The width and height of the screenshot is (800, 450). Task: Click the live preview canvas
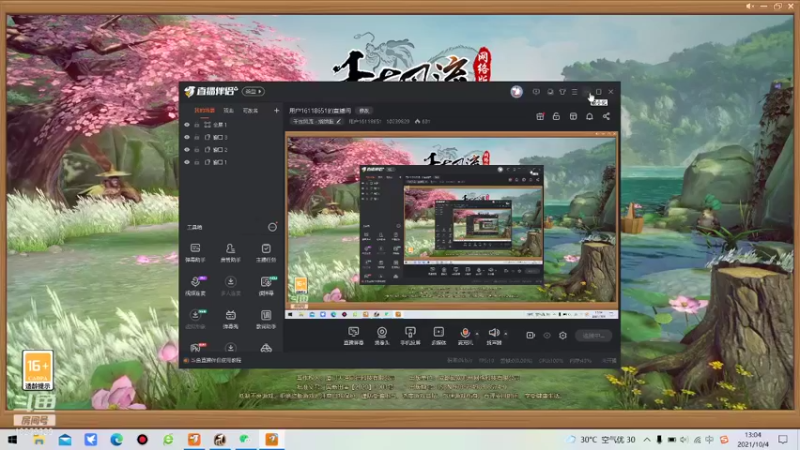coord(452,226)
